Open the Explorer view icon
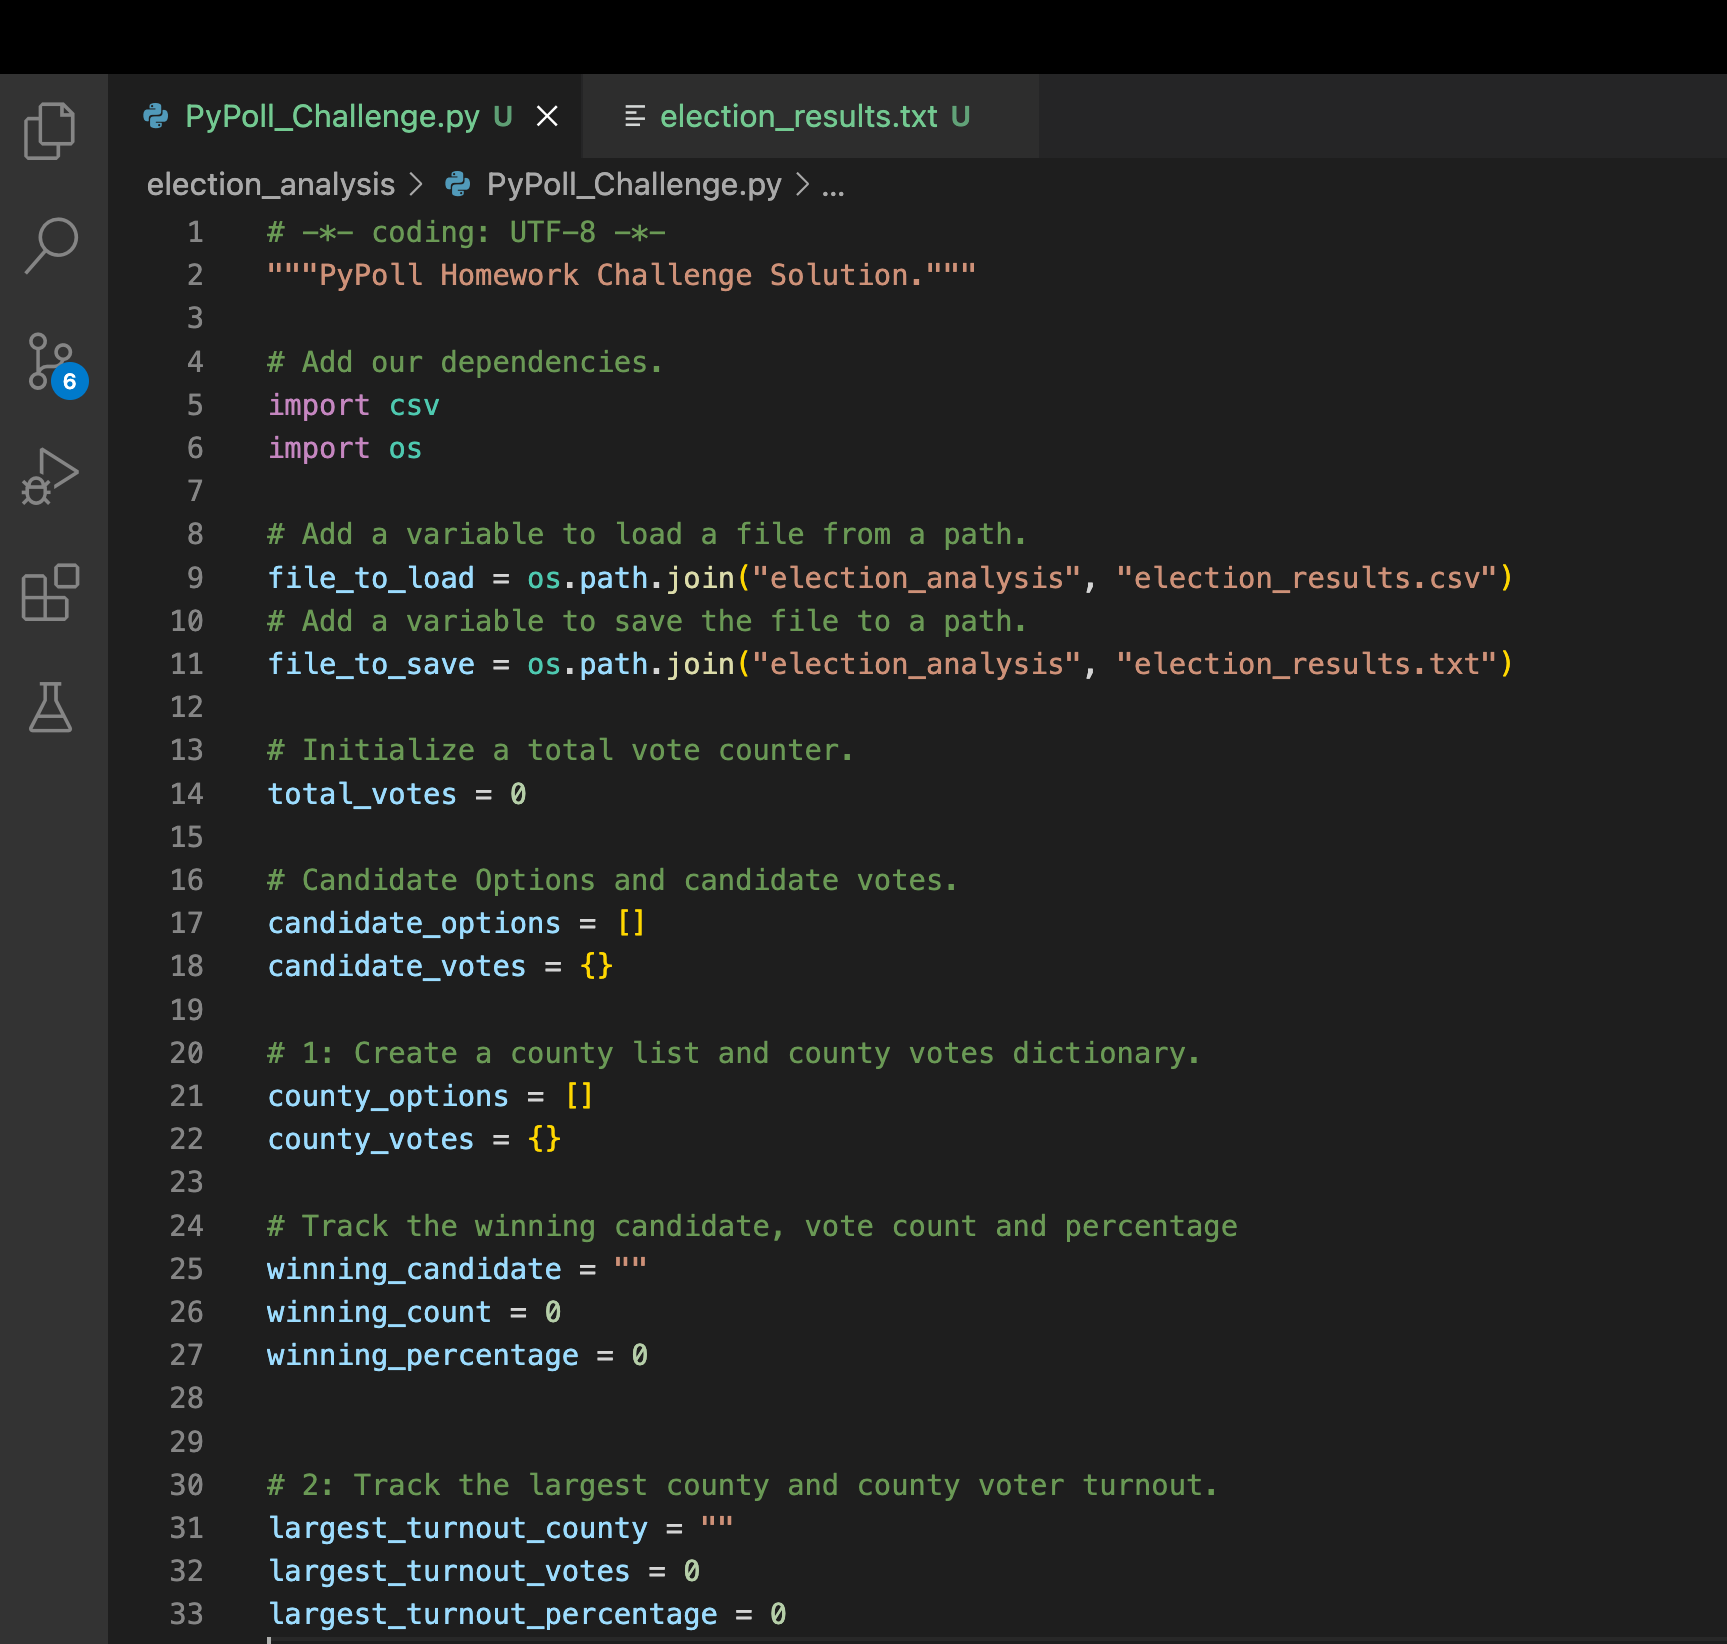Viewport: 1727px width, 1644px height. pyautogui.click(x=50, y=131)
